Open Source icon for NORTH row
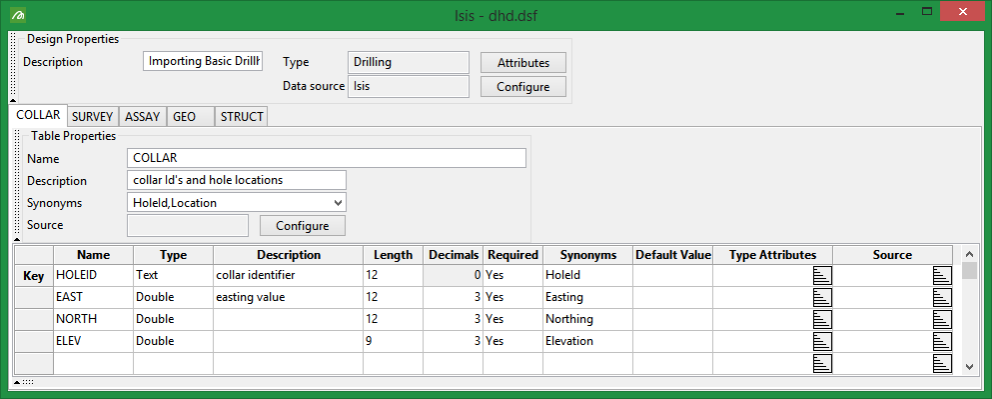992x399 pixels. coord(942,319)
